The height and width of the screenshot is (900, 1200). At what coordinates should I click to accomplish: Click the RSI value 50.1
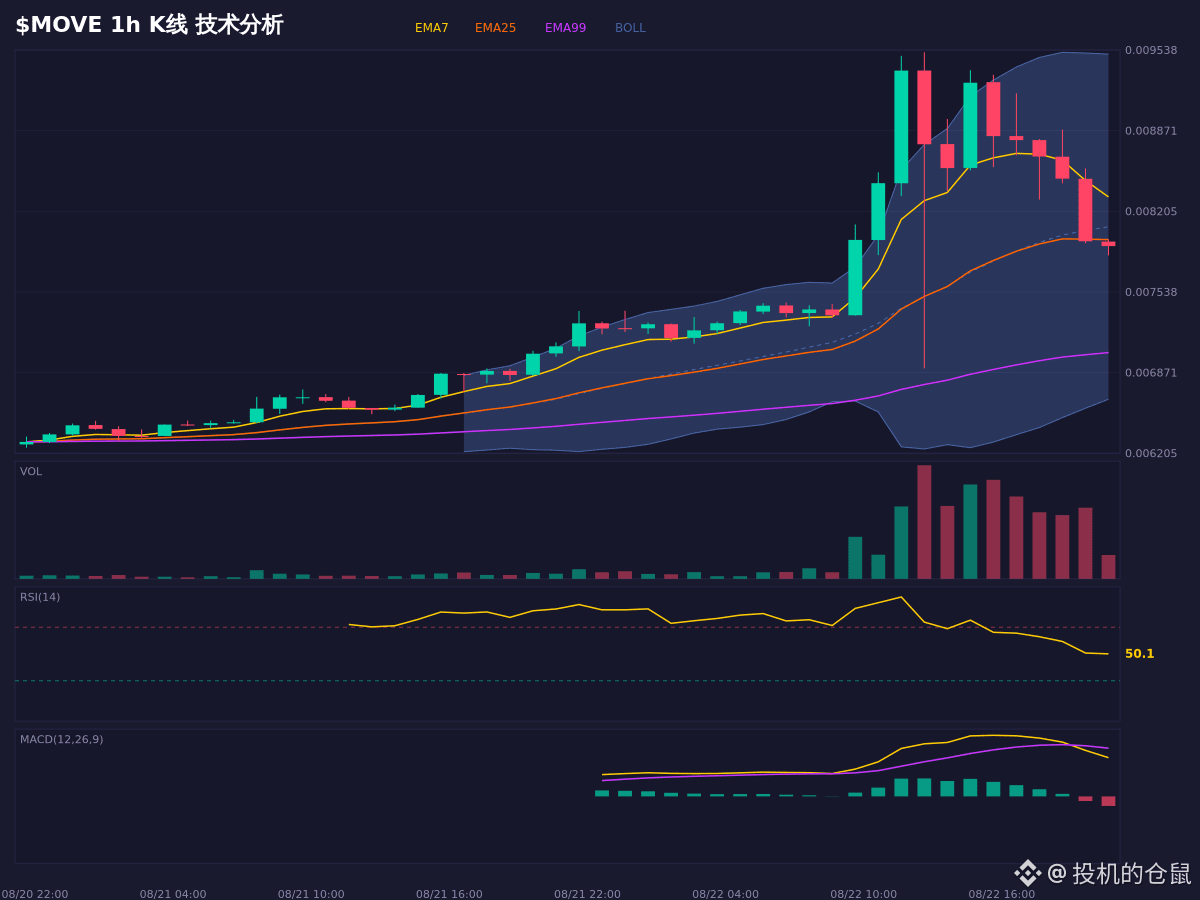tap(1140, 654)
